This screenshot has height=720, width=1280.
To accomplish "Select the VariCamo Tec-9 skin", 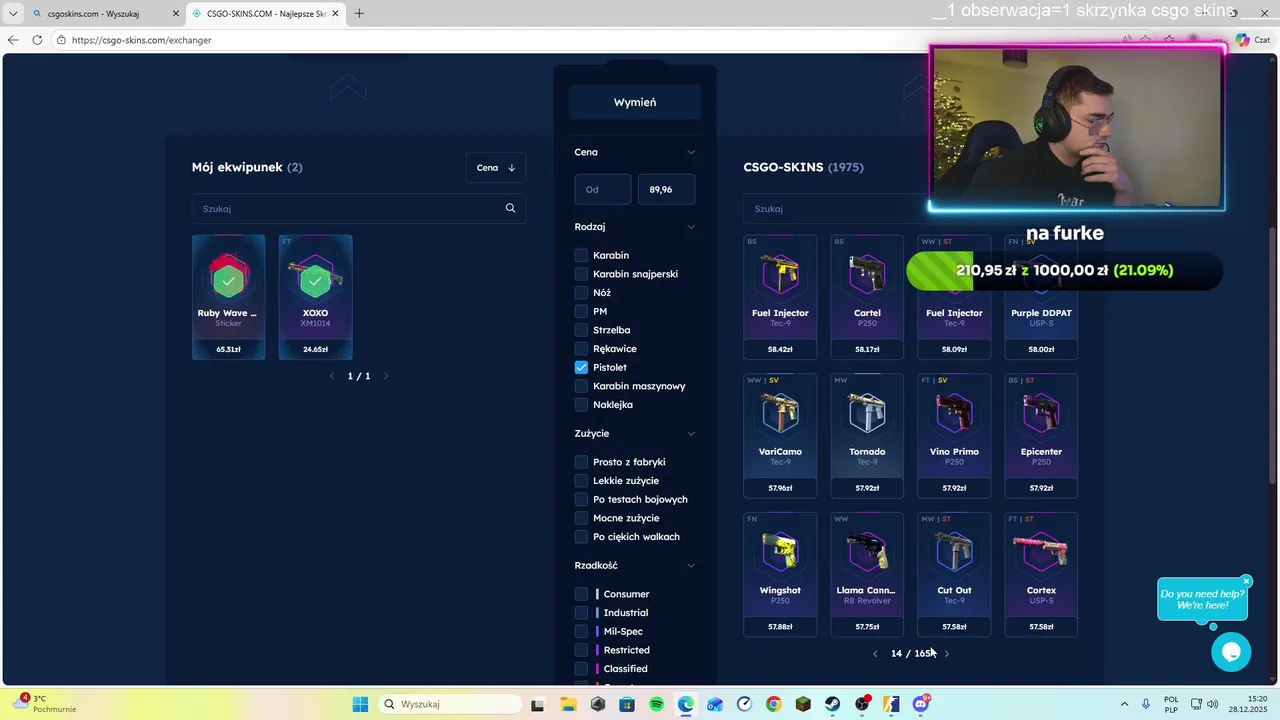I will 780,435.
